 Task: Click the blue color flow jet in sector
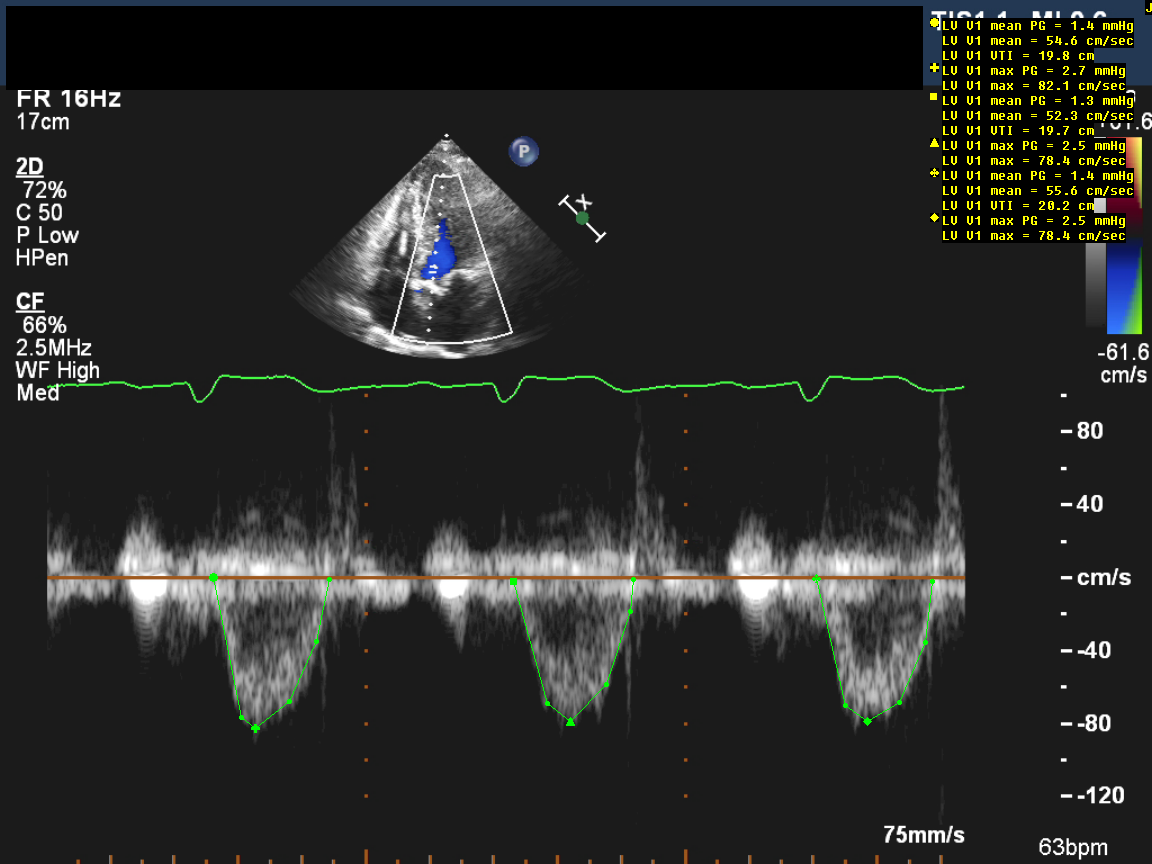tap(440, 255)
